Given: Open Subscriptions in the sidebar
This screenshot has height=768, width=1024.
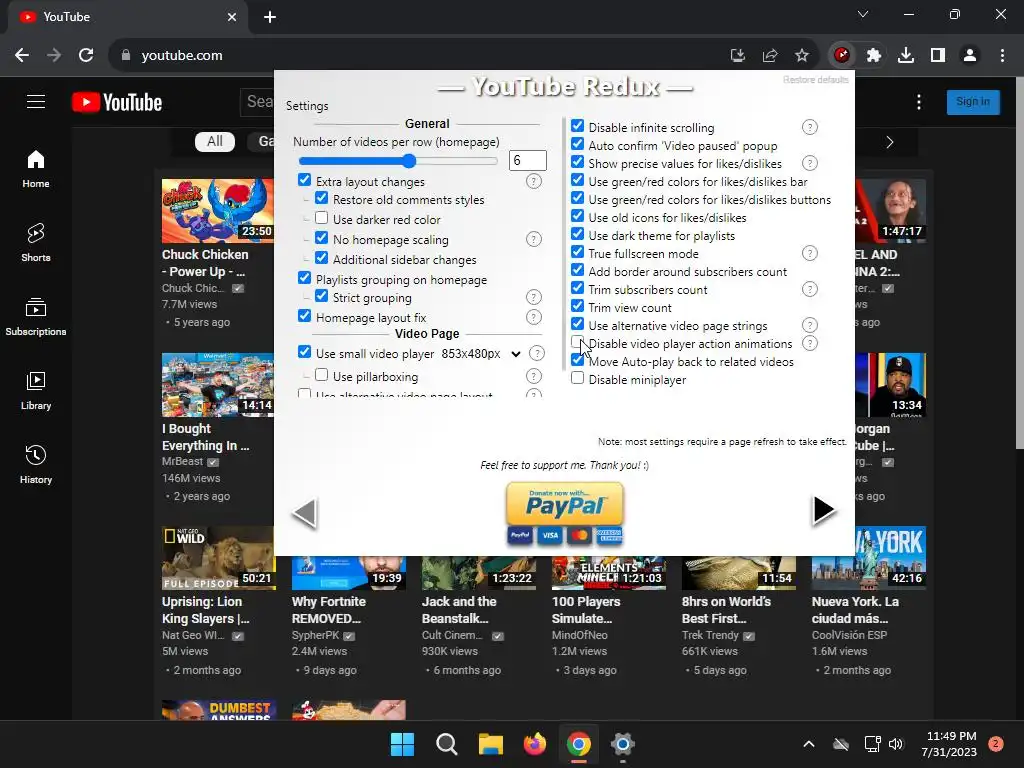Looking at the screenshot, I should pyautogui.click(x=36, y=317).
